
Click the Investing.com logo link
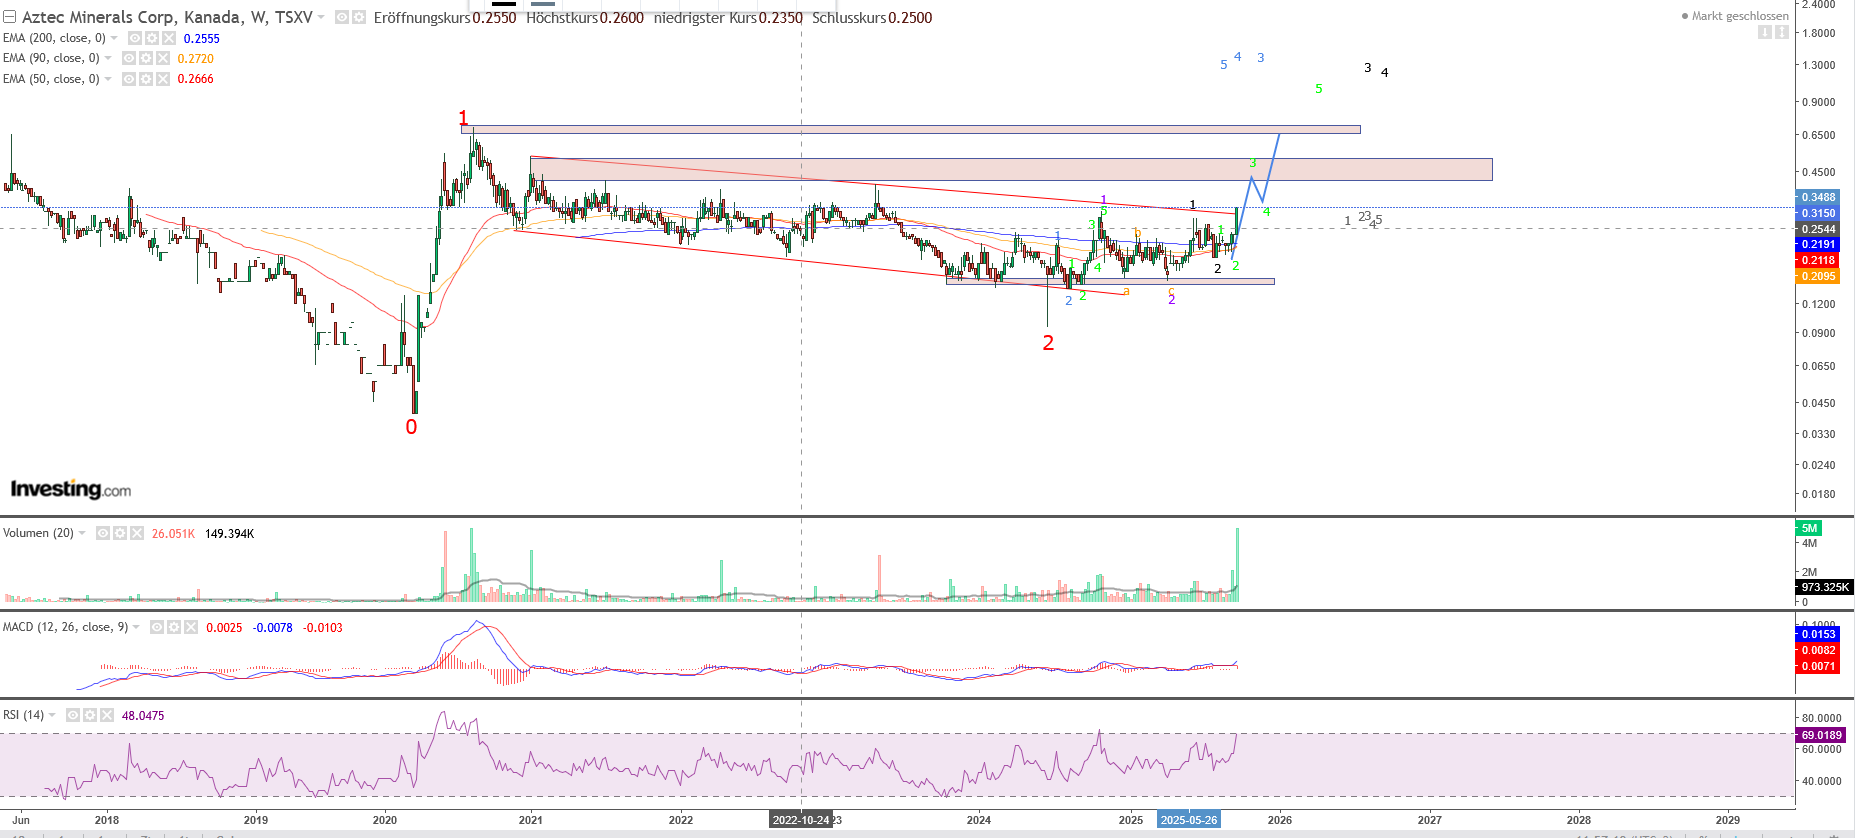70,489
